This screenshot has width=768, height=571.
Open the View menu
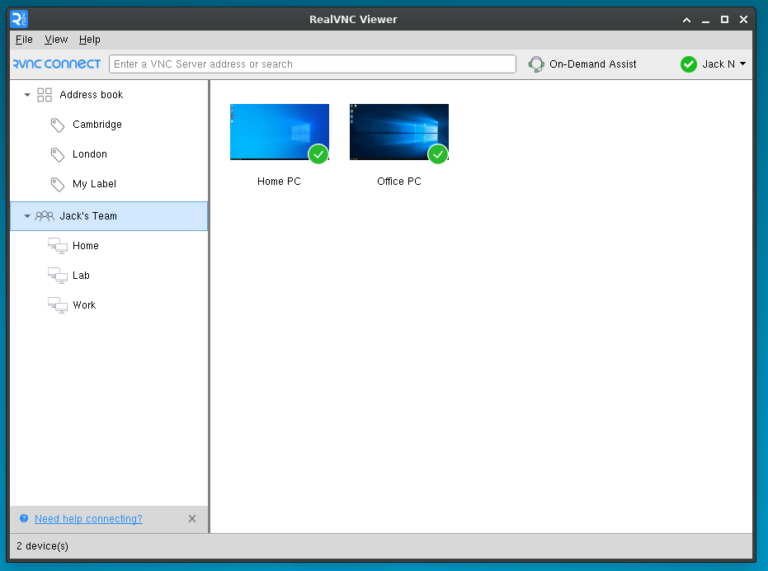tap(56, 40)
